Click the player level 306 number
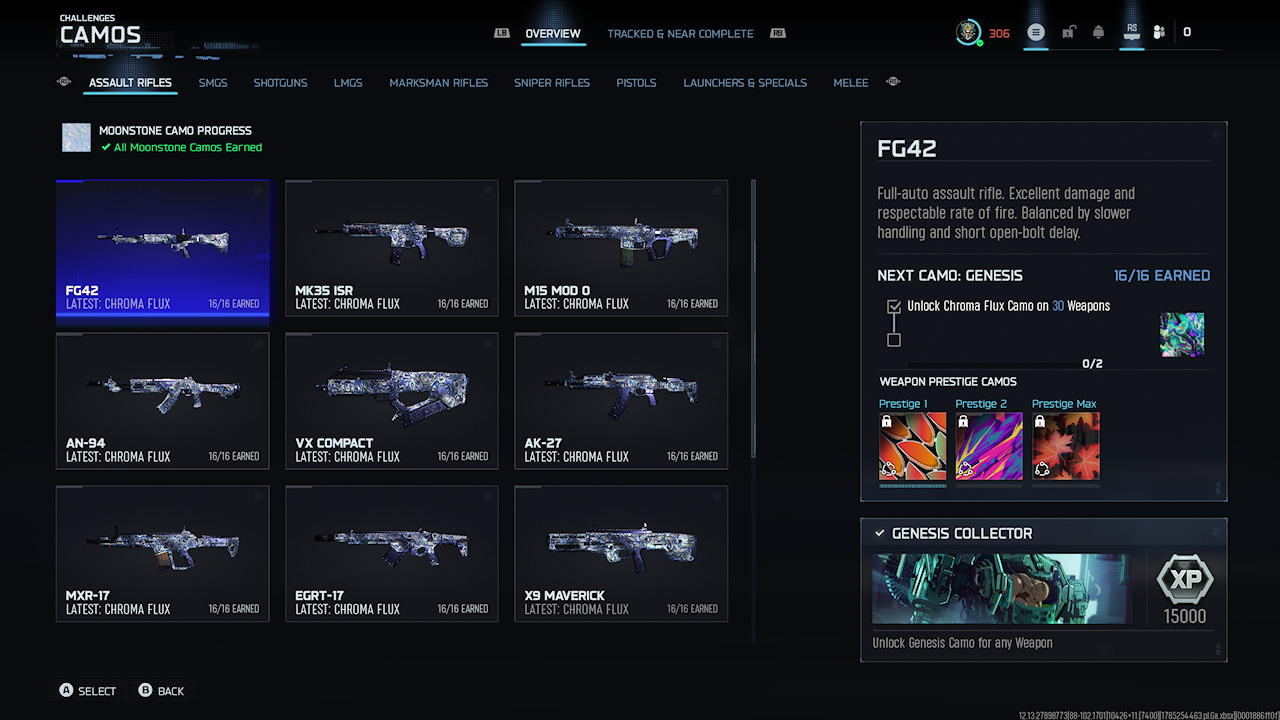This screenshot has width=1280, height=720. point(999,33)
